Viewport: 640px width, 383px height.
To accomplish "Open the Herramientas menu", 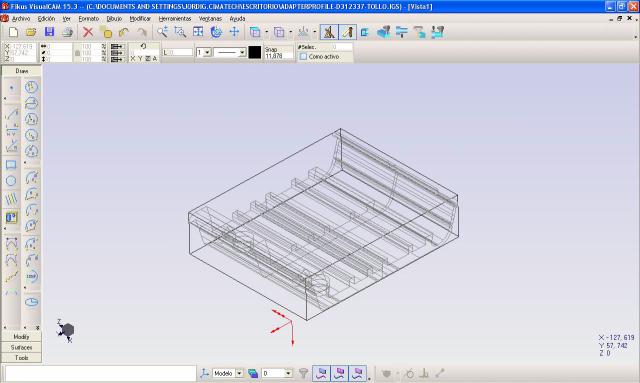I will pyautogui.click(x=175, y=19).
